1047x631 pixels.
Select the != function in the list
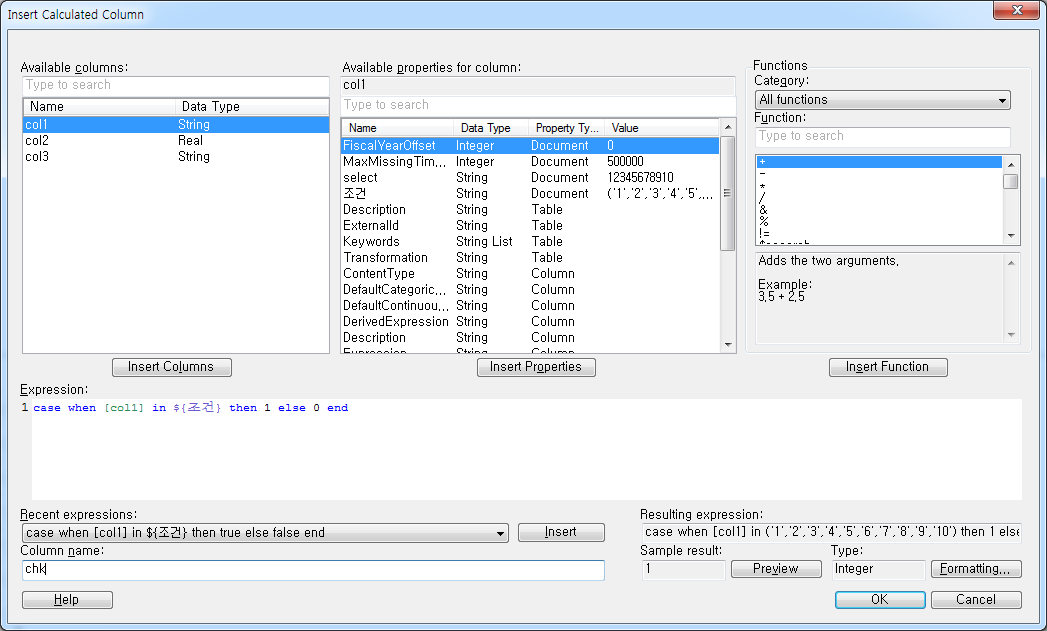pyautogui.click(x=879, y=234)
